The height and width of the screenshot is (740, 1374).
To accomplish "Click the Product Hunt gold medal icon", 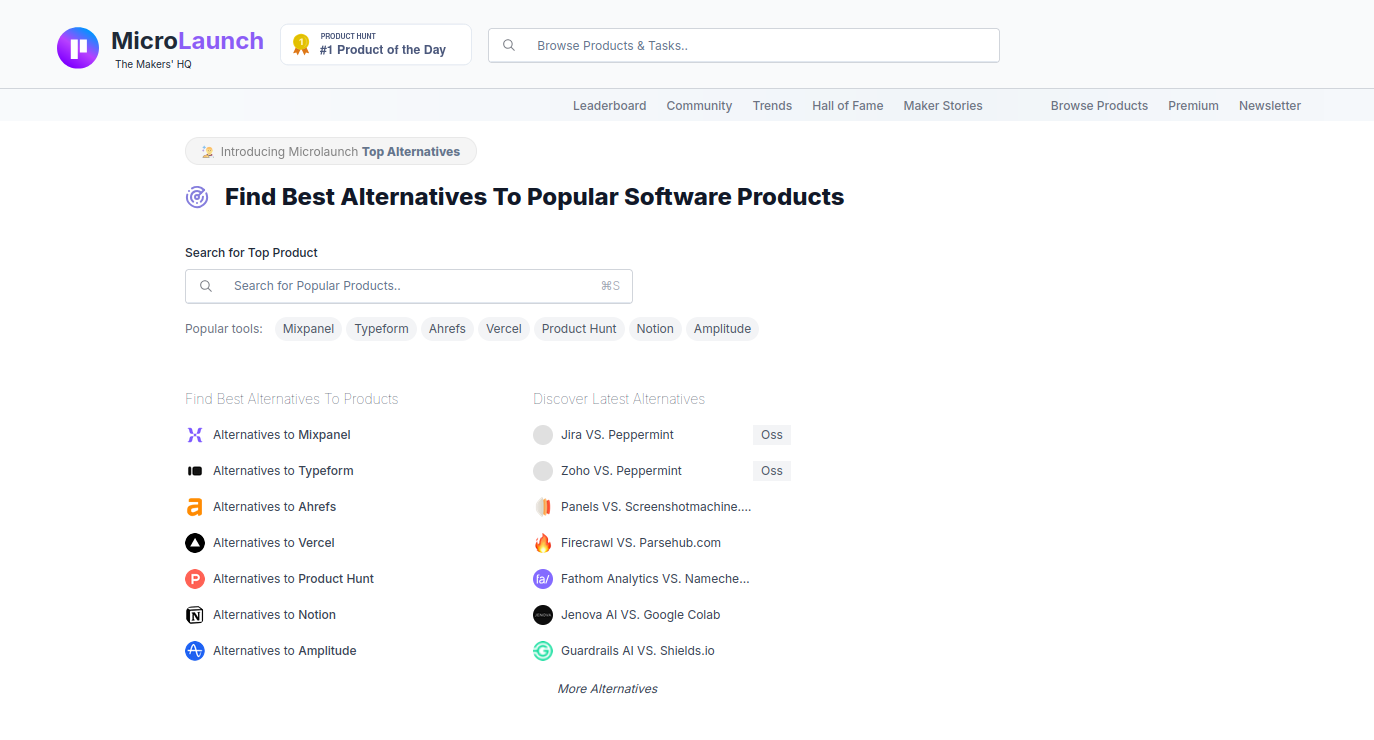I will pos(301,45).
